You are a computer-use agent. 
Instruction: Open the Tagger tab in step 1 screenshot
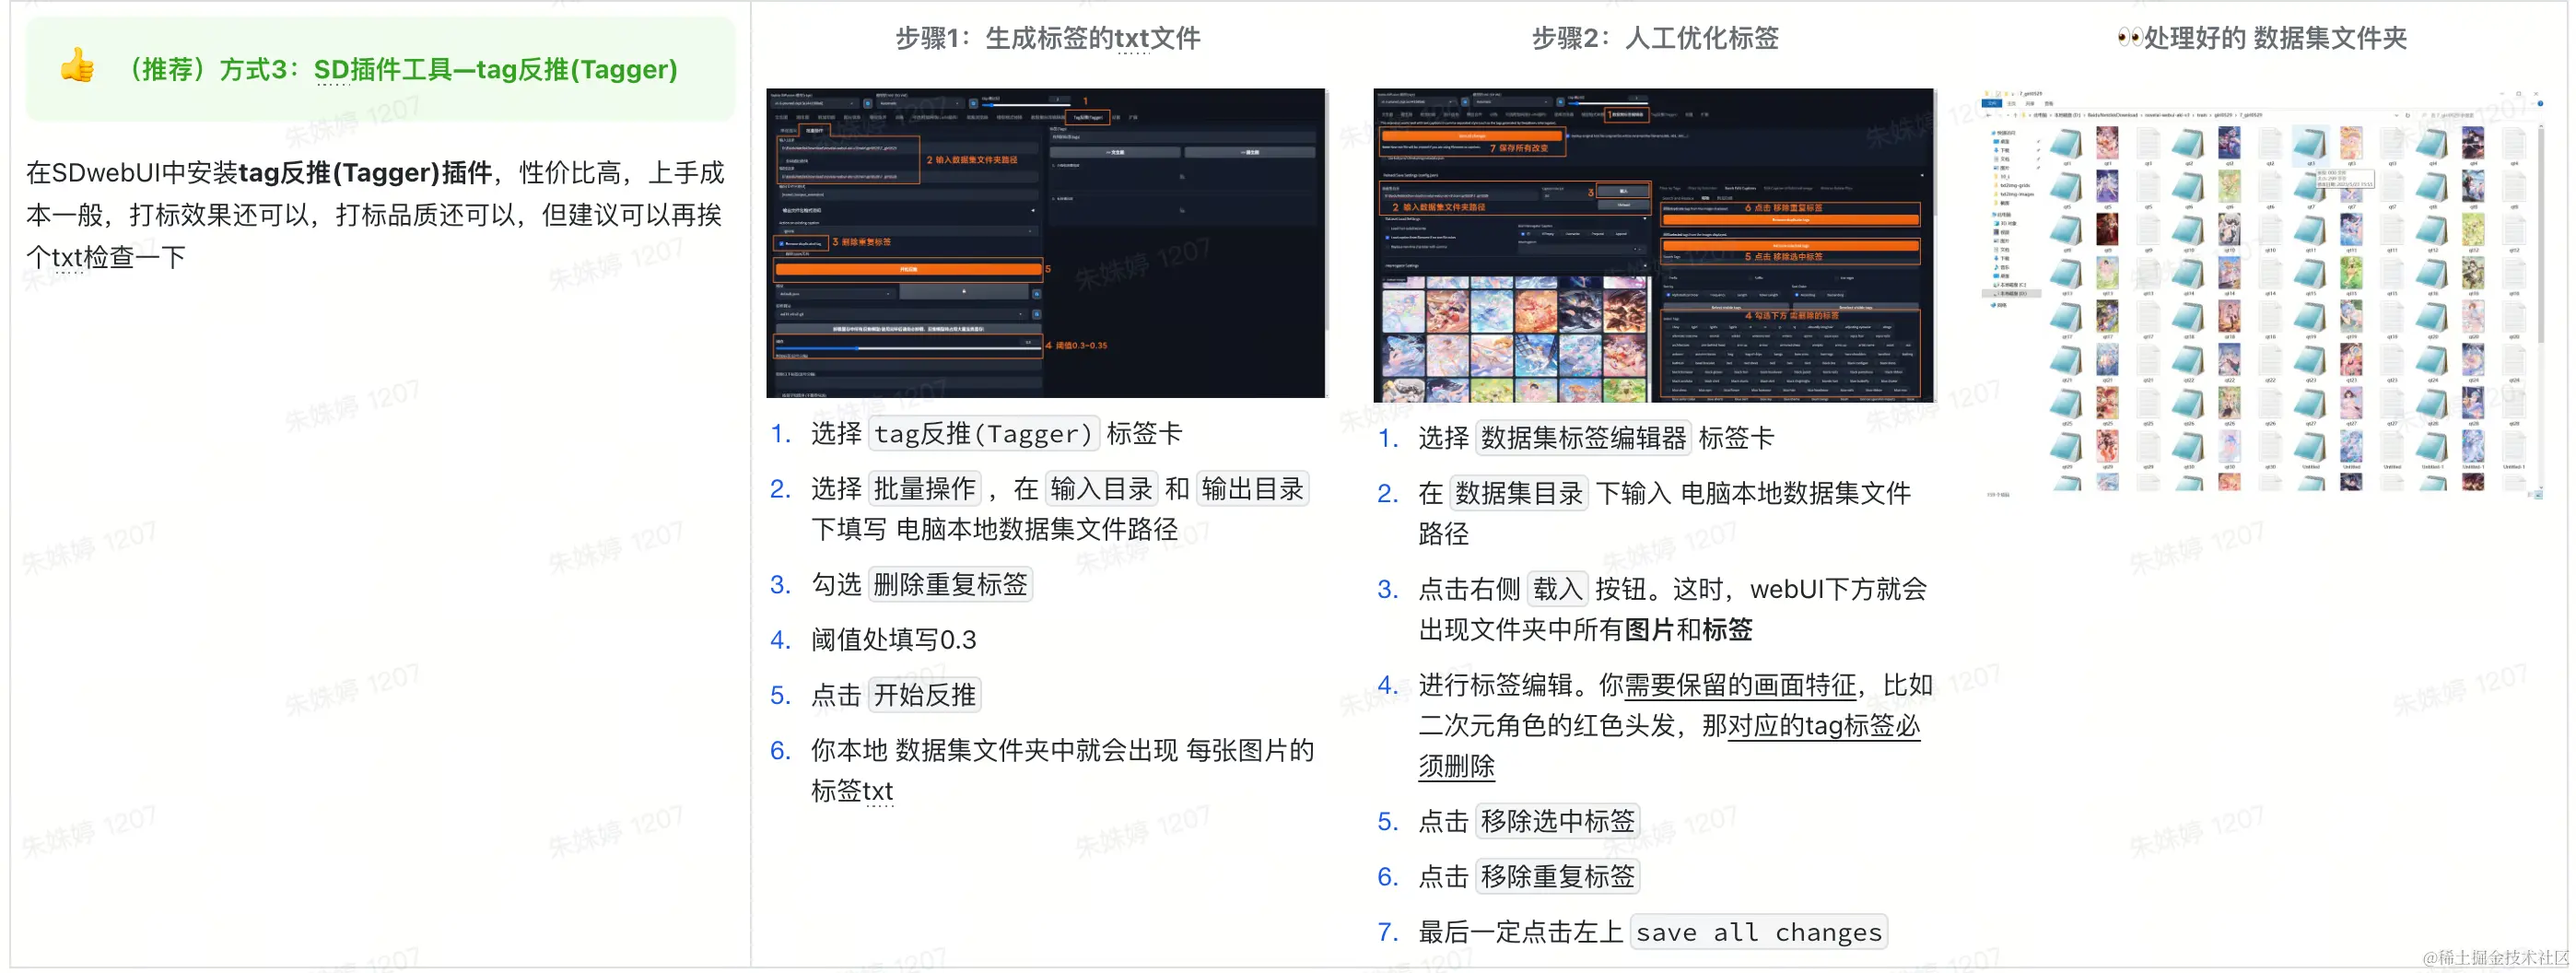(x=1088, y=118)
